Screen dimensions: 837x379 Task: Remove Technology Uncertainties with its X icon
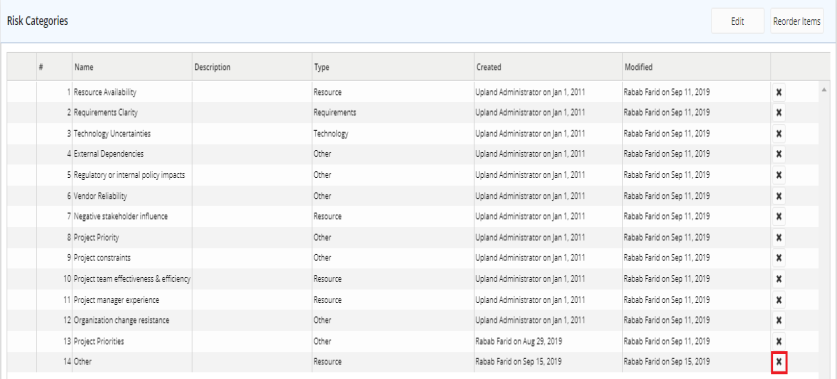click(778, 133)
